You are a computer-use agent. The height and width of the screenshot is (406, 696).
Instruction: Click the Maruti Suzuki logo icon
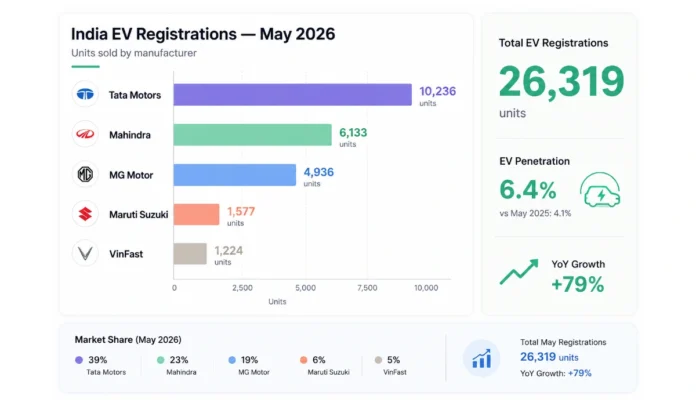(85, 214)
